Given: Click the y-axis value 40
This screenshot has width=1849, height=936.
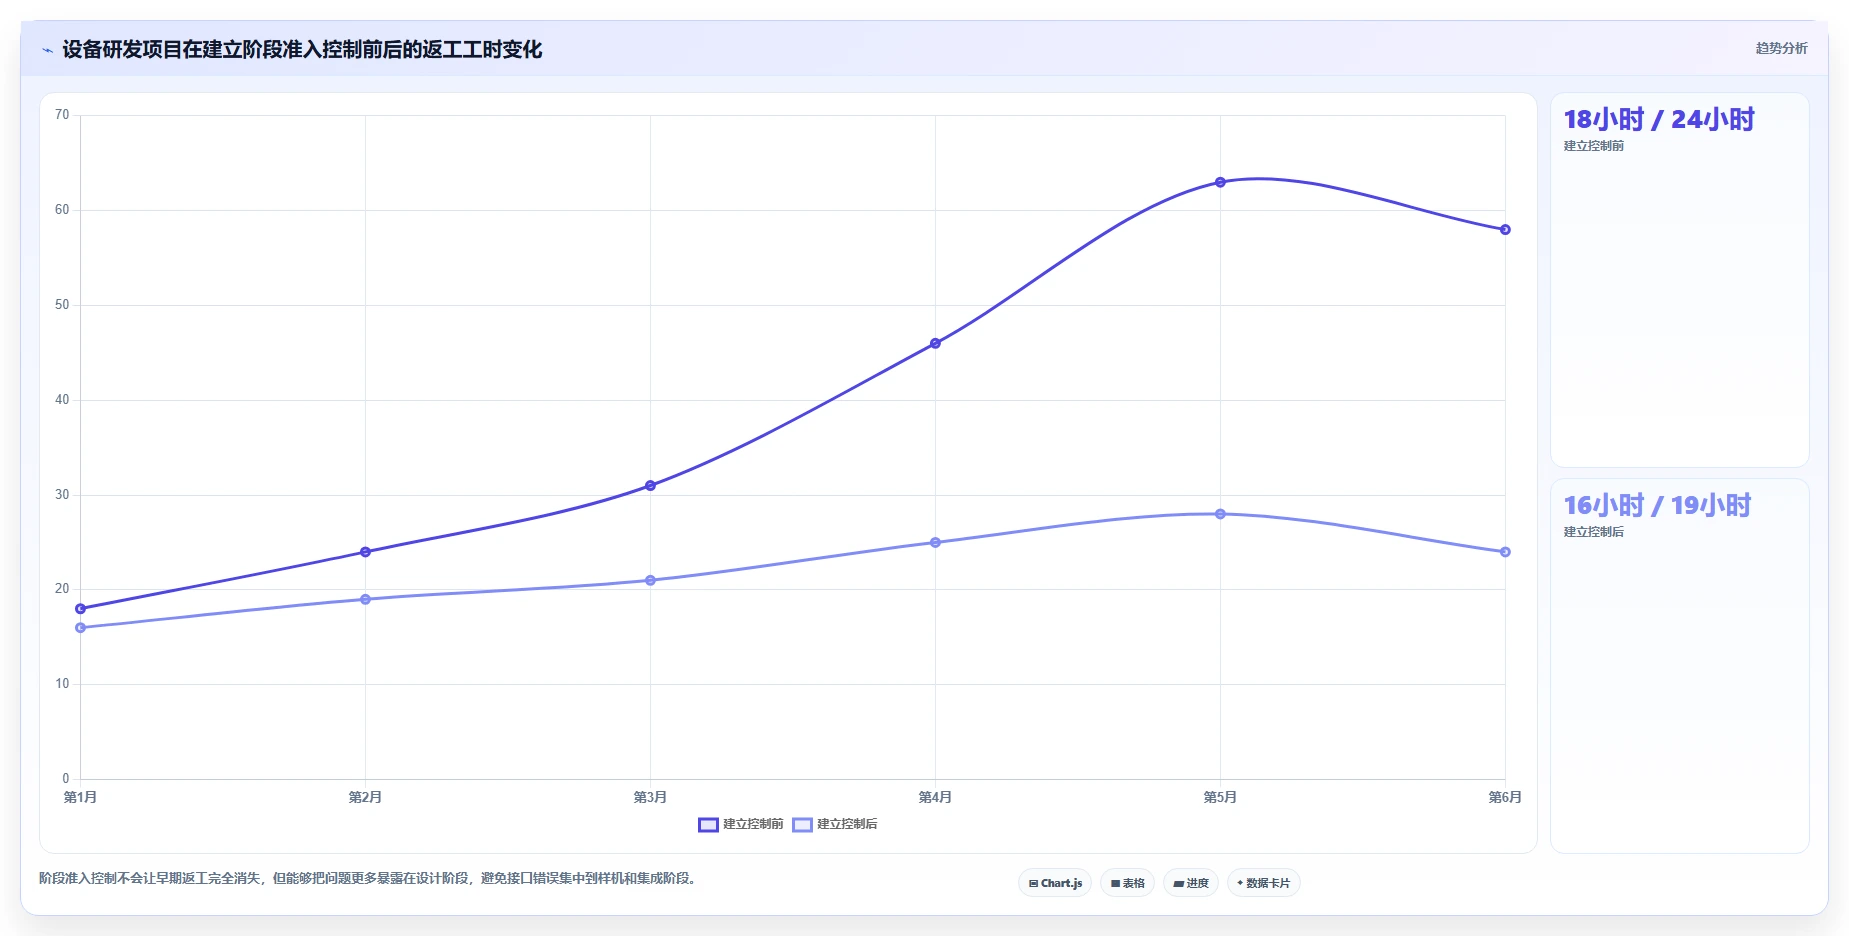Looking at the screenshot, I should pos(62,400).
